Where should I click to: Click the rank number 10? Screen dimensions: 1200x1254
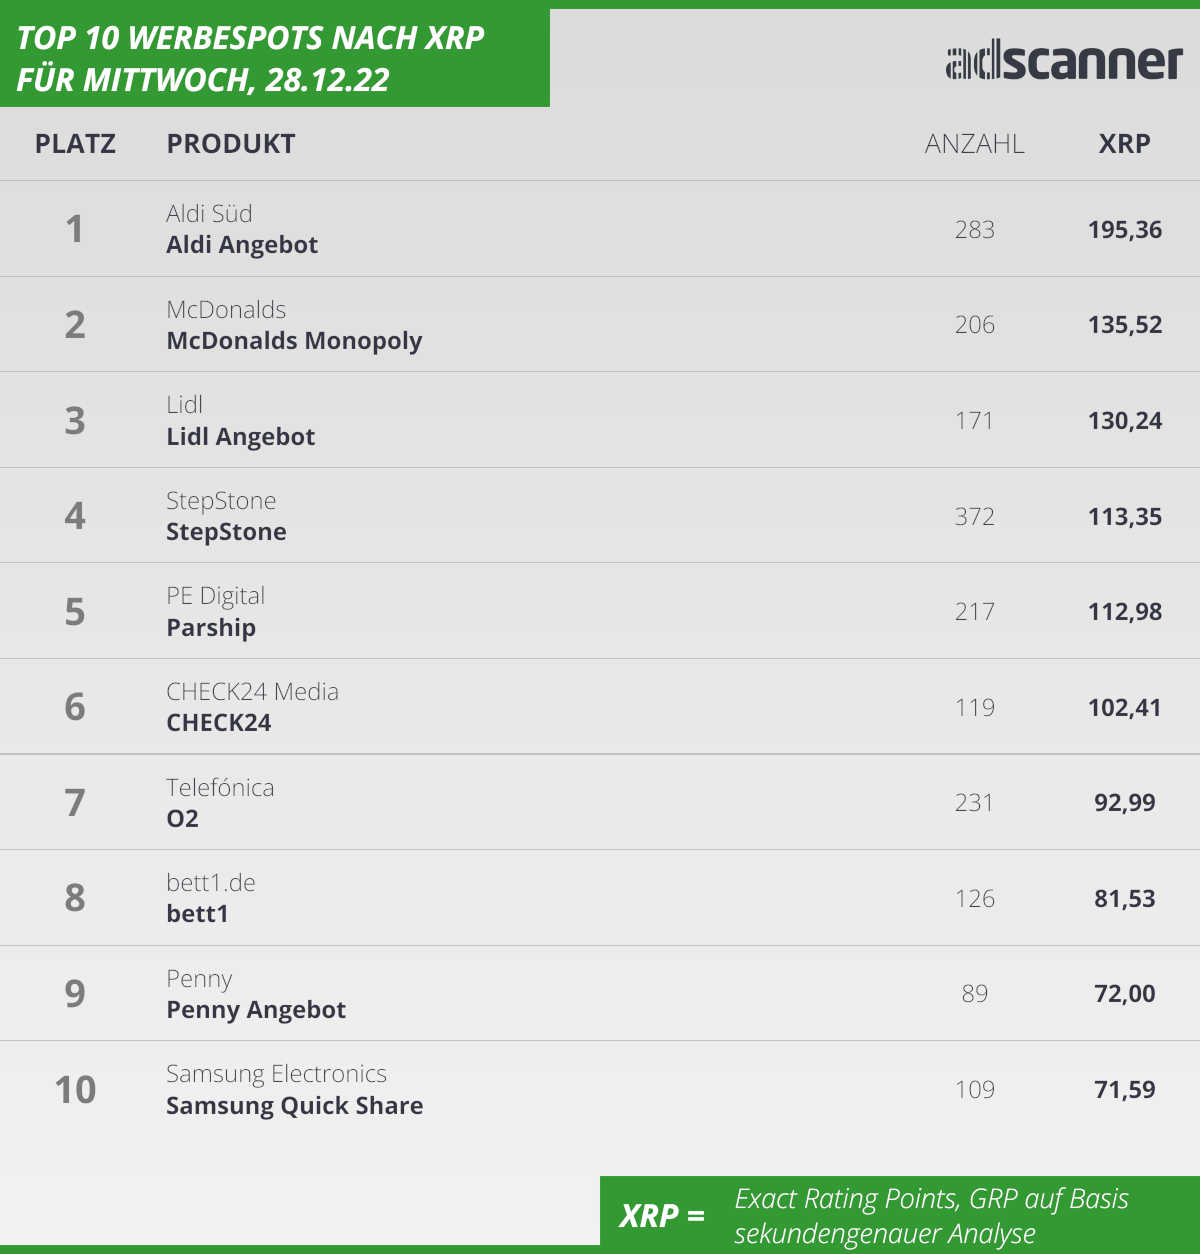[x=75, y=1090]
